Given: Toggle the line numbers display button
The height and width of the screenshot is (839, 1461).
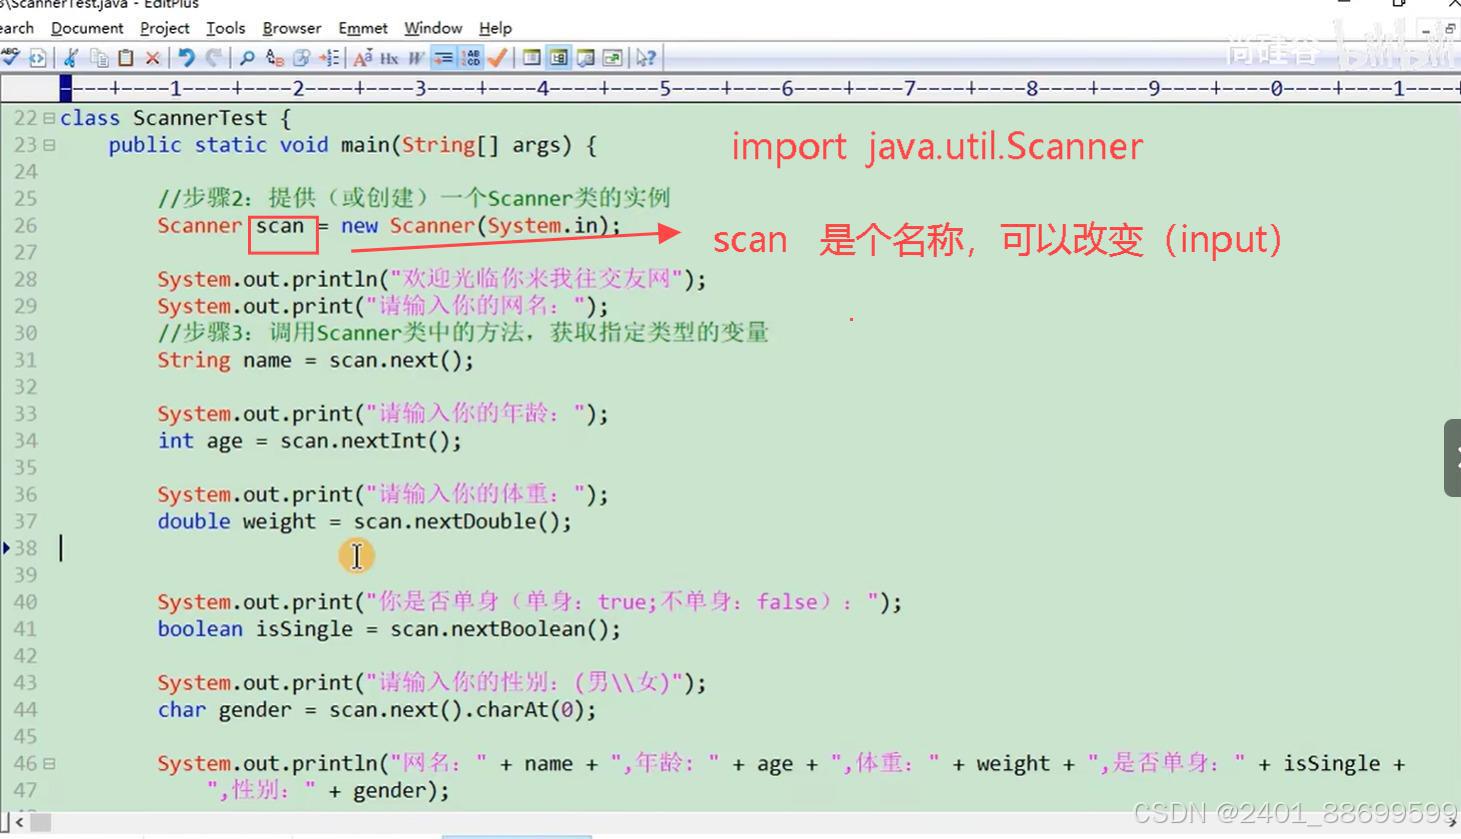Looking at the screenshot, I should tap(470, 58).
